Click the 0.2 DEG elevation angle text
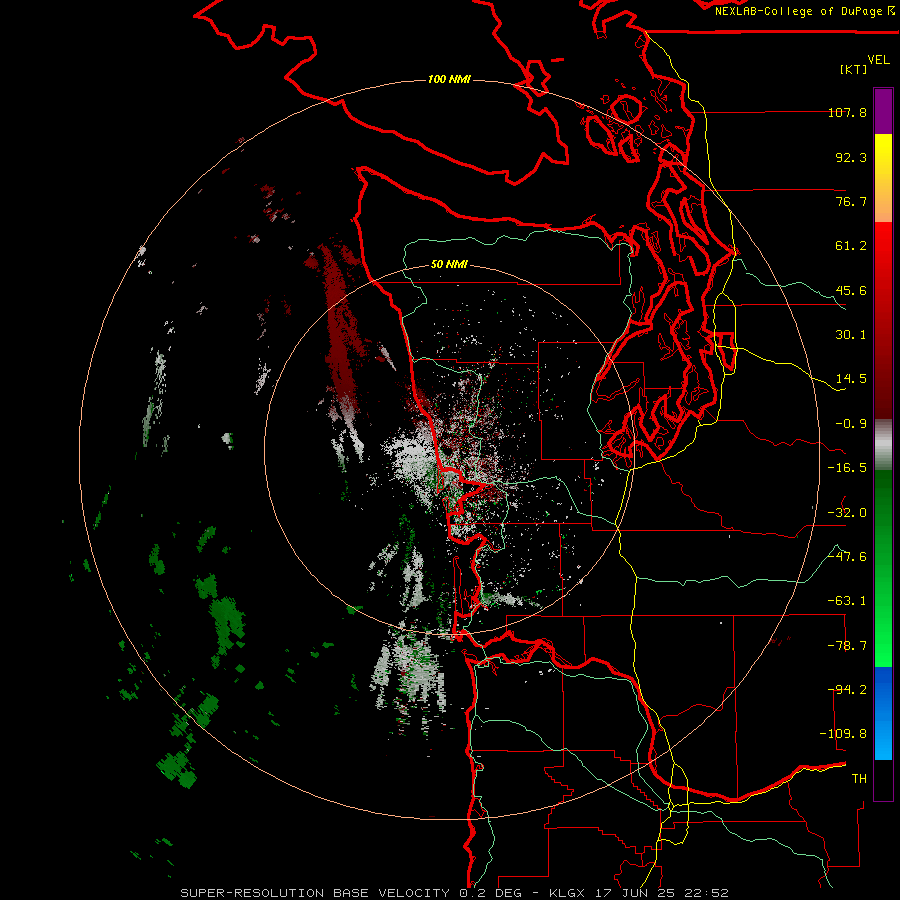Image resolution: width=900 pixels, height=900 pixels. (490, 893)
